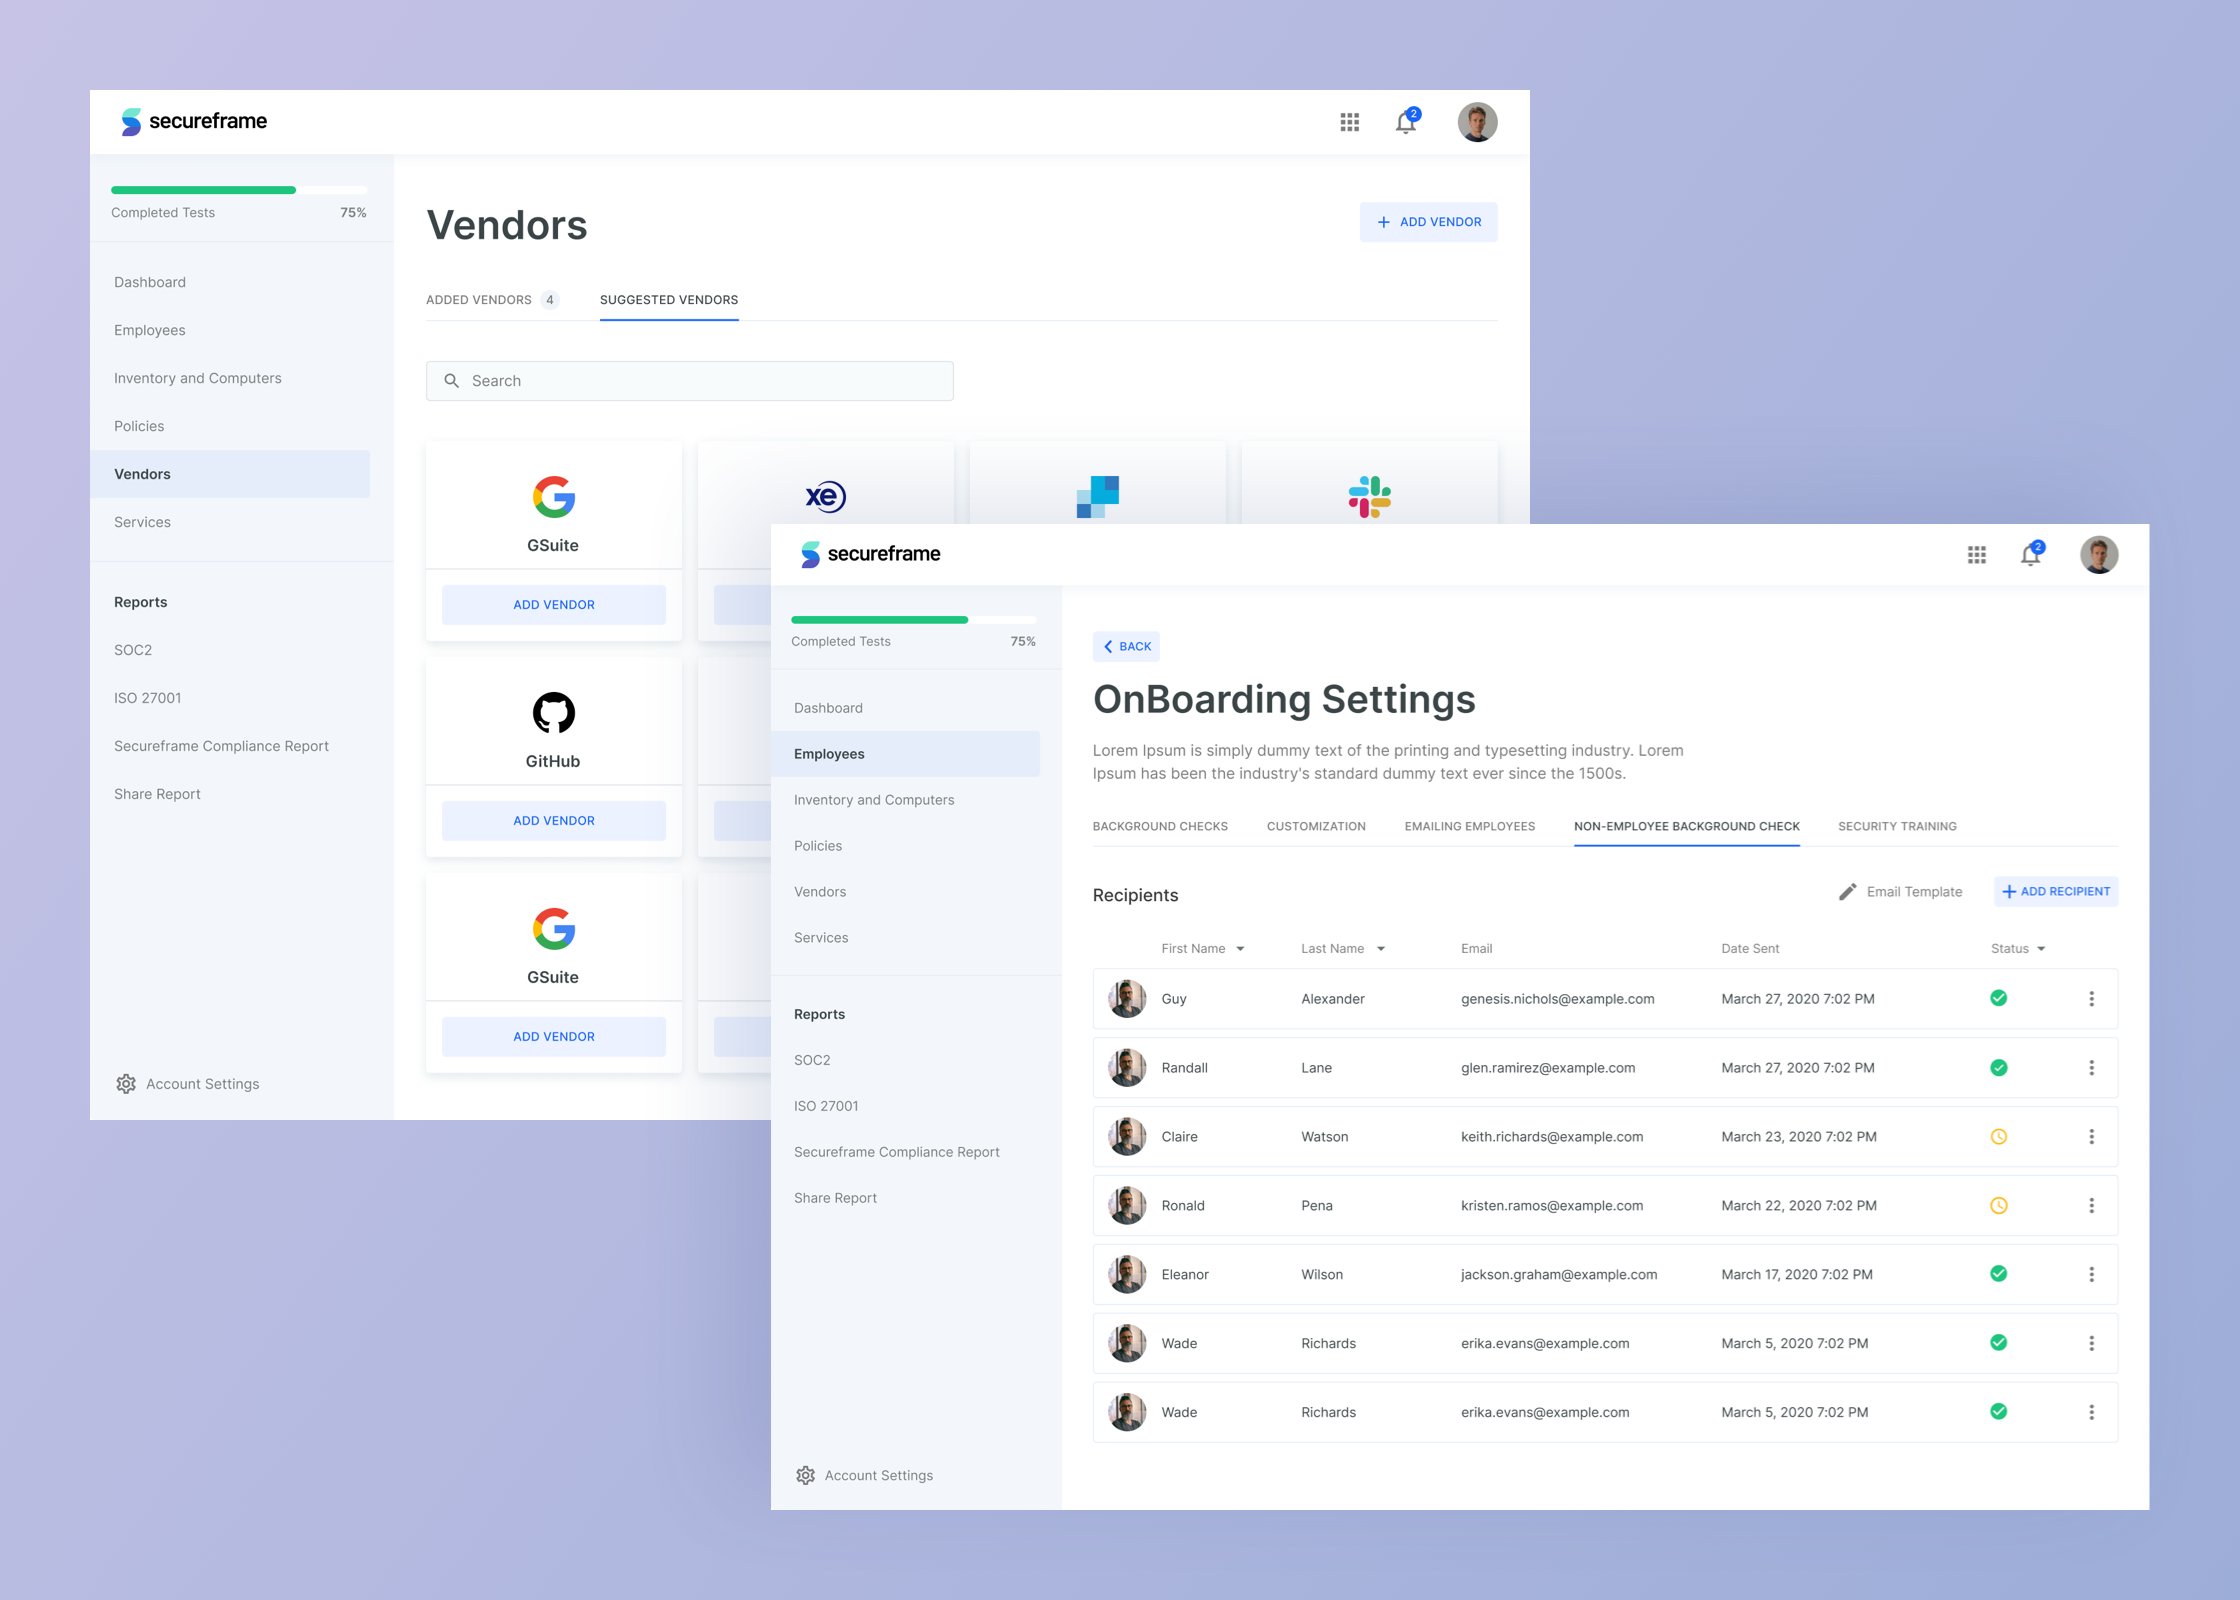Click the Account Settings gear in Vendors sidebar
Image resolution: width=2240 pixels, height=1600 pixels.
tap(126, 1084)
